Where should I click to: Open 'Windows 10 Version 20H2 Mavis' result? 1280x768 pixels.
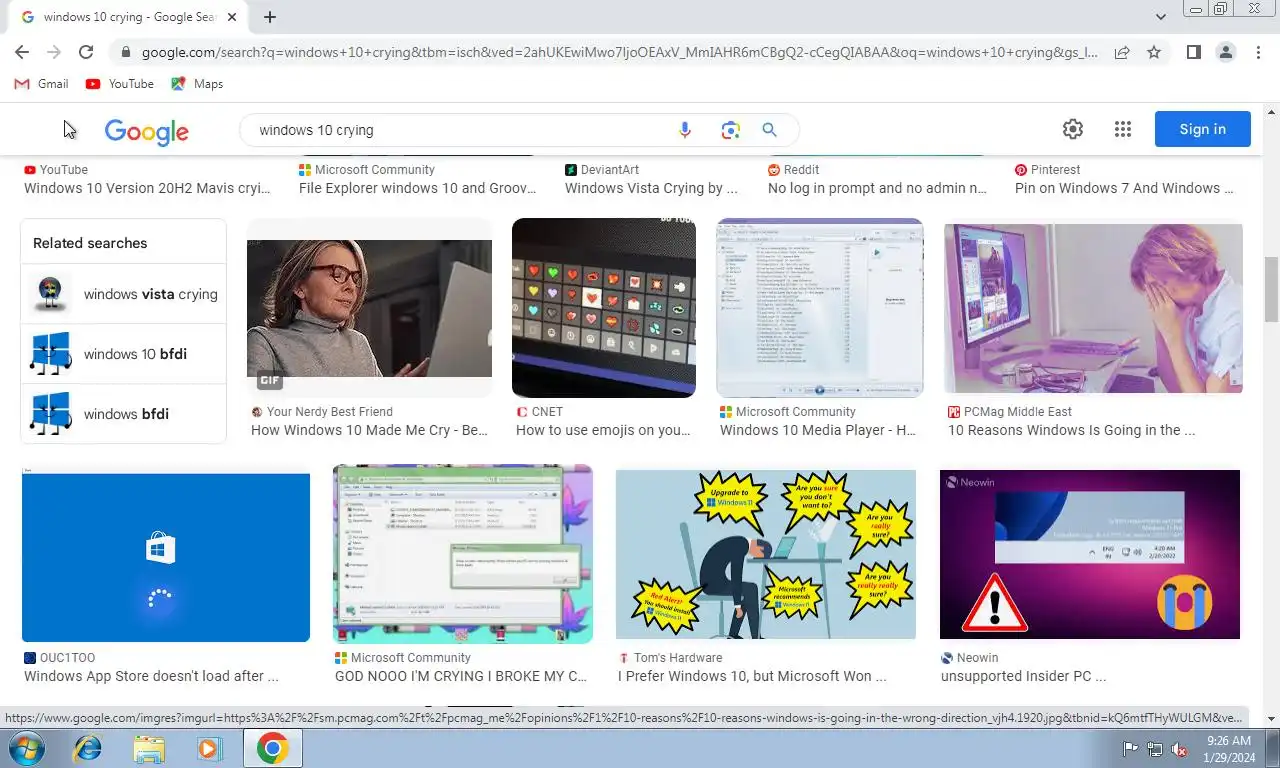pyautogui.click(x=148, y=188)
